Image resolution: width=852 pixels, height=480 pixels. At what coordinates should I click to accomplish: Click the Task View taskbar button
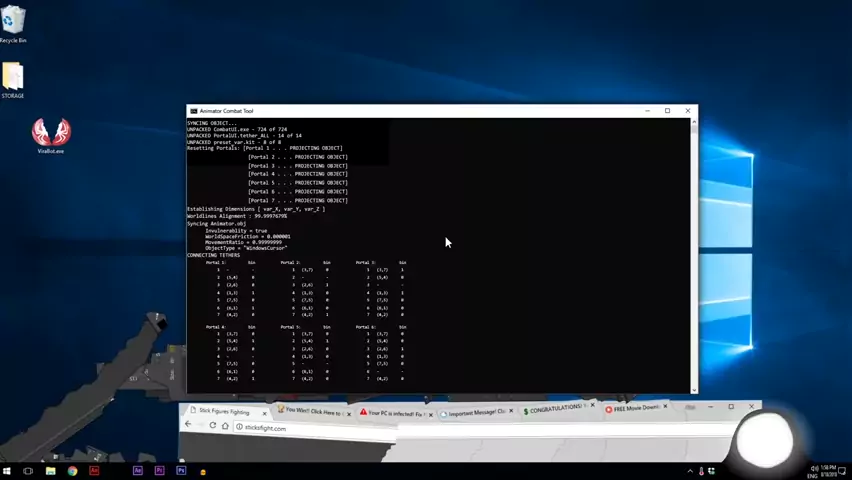tap(28, 471)
